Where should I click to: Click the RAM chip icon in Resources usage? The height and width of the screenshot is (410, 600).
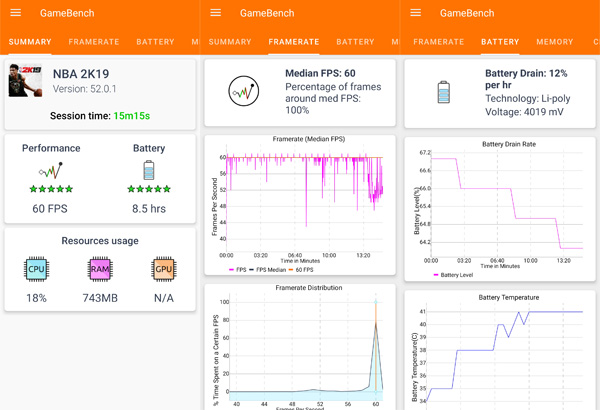100,269
